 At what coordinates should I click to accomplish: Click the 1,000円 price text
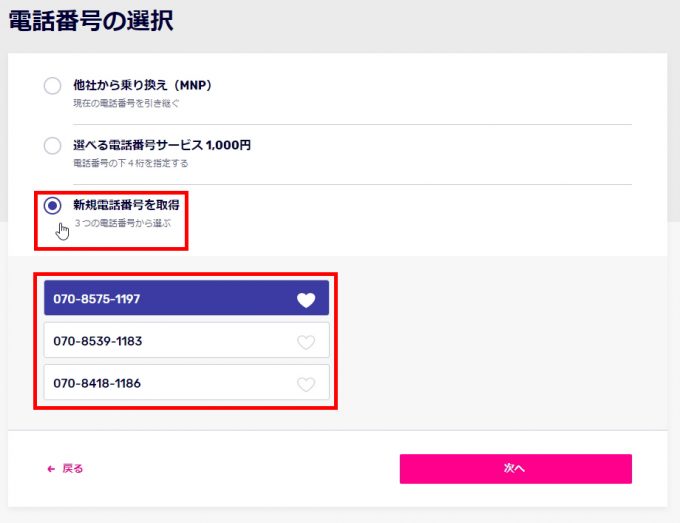[x=229, y=145]
